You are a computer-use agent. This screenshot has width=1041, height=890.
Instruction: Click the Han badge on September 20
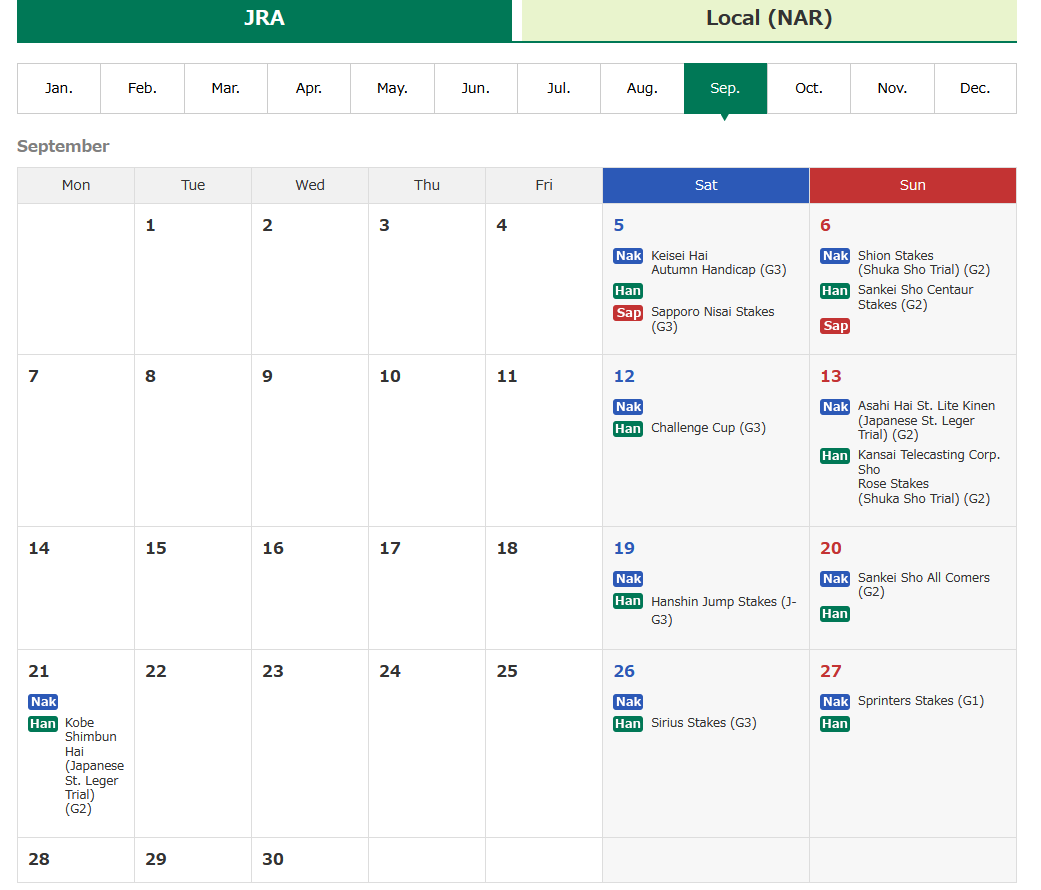coord(835,614)
